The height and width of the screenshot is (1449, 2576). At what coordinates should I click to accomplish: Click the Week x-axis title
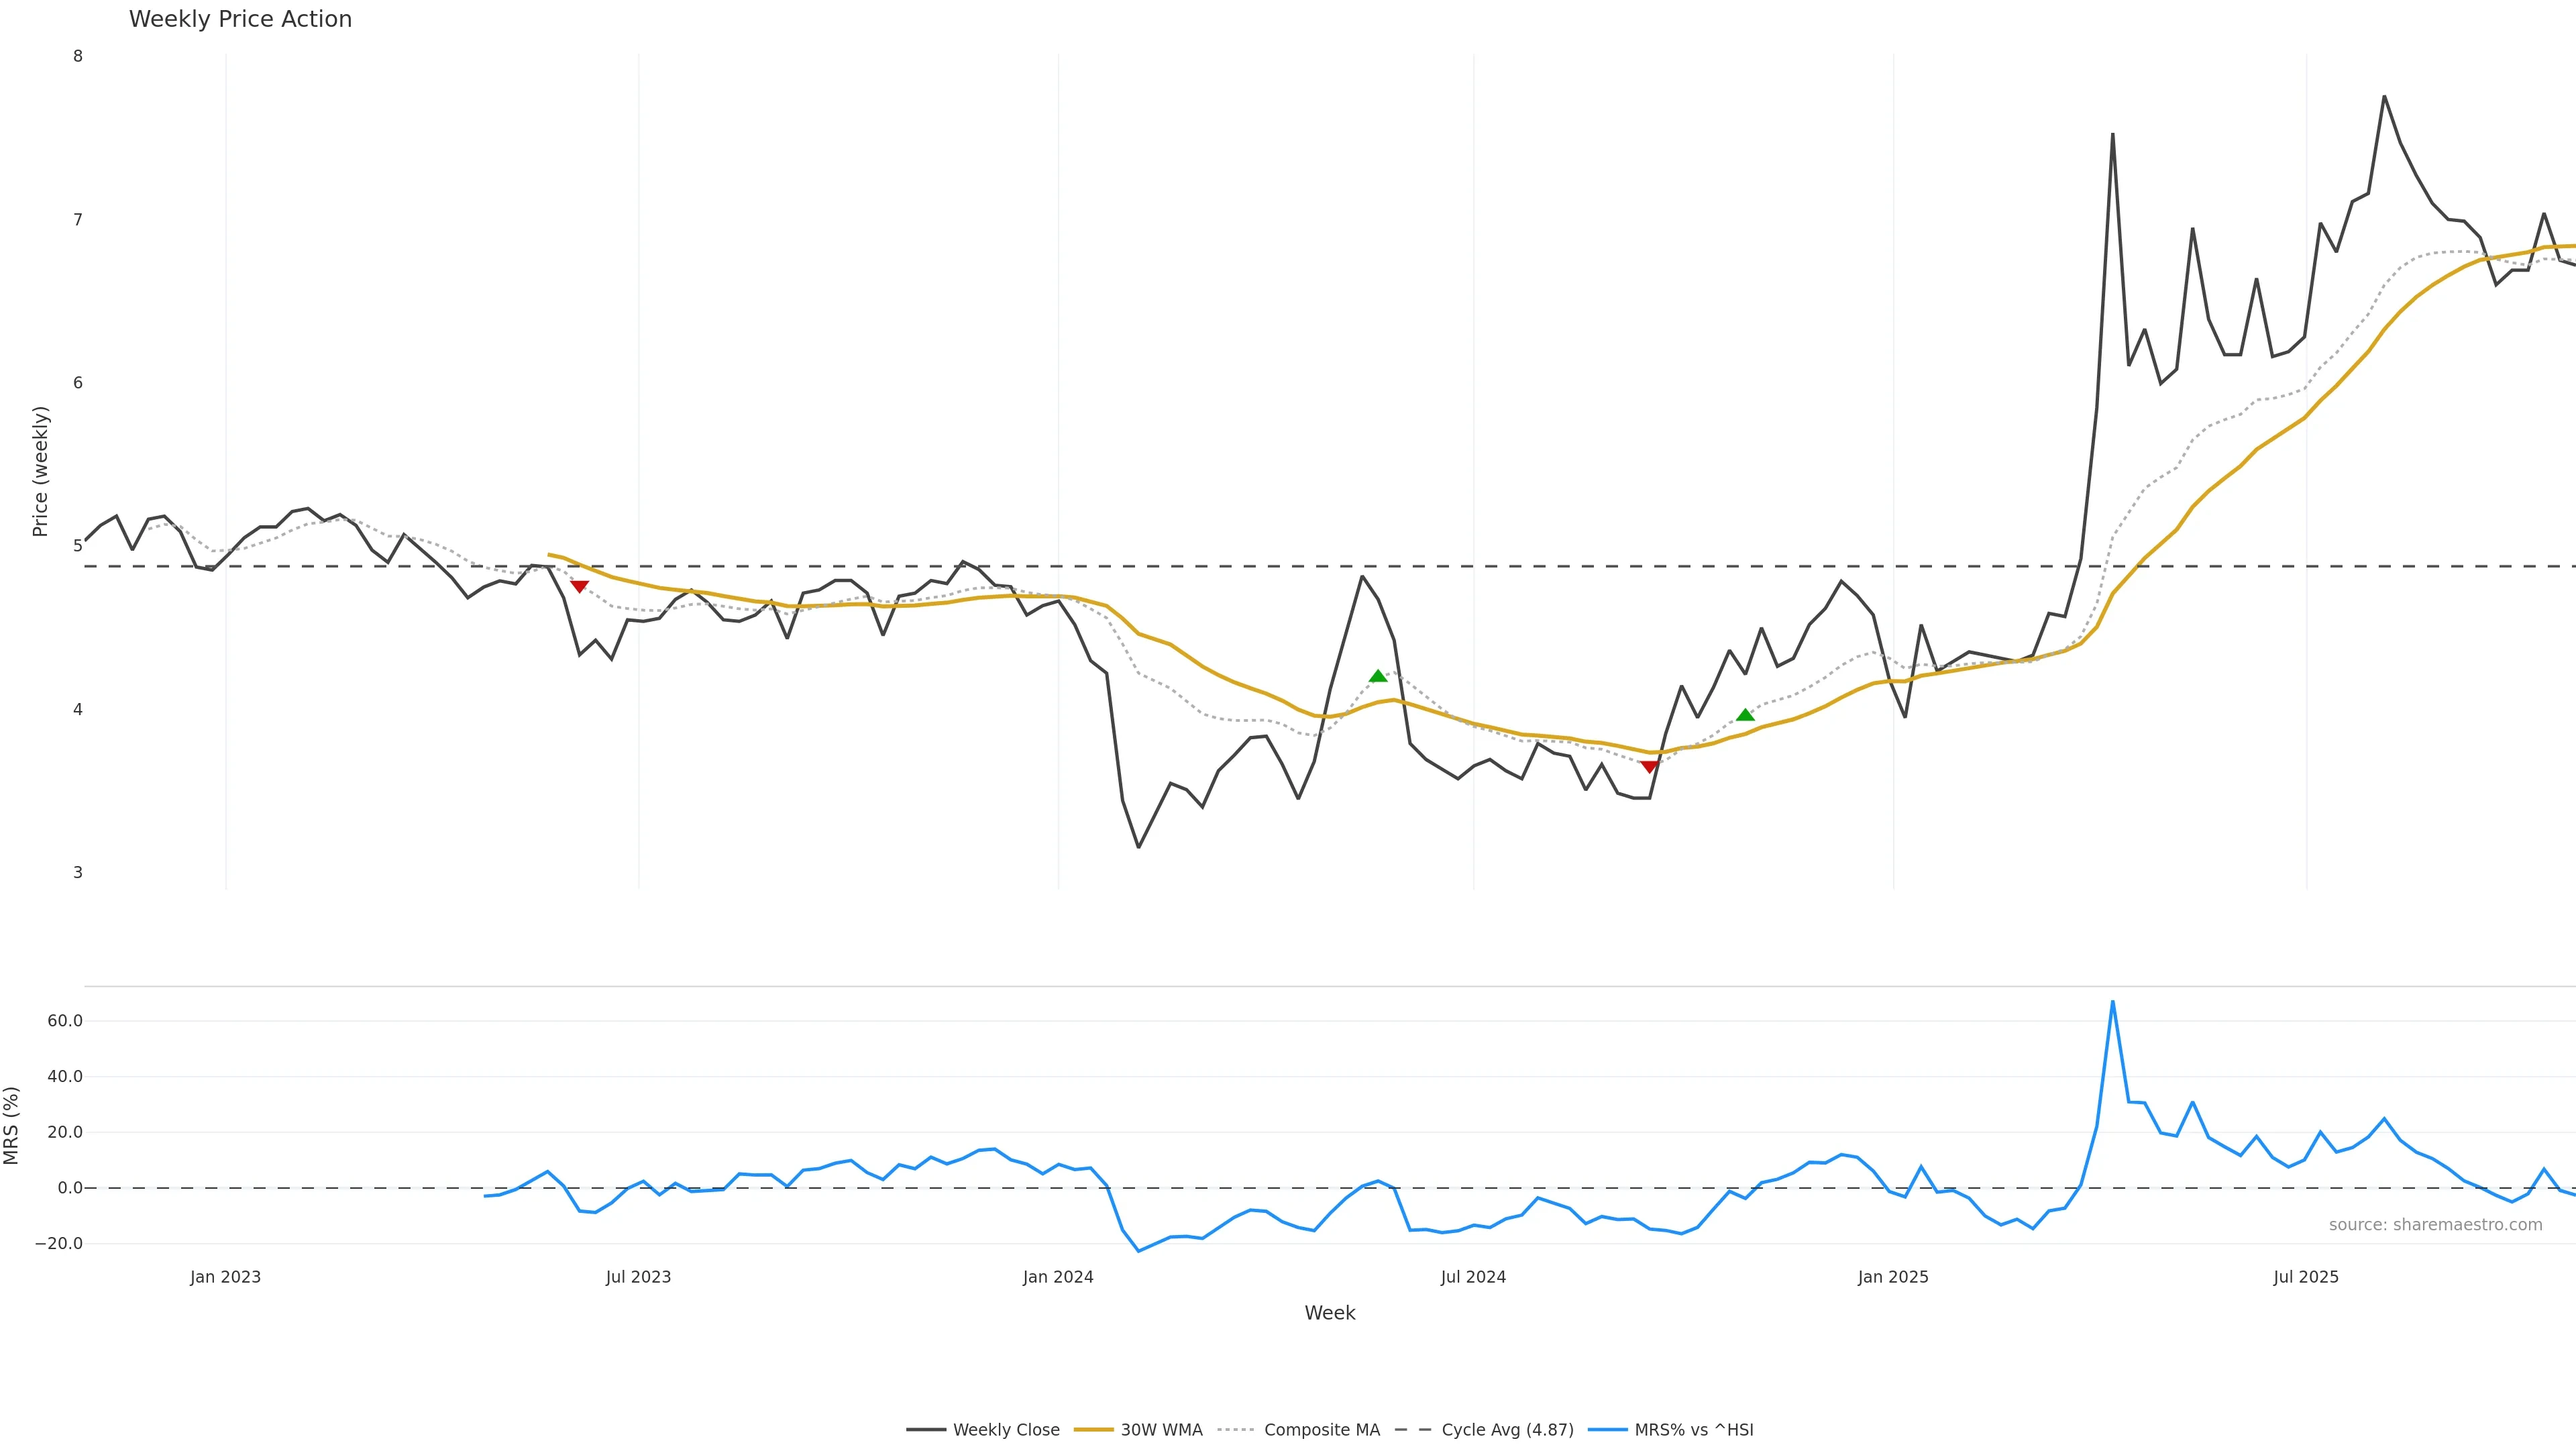[x=1329, y=1313]
